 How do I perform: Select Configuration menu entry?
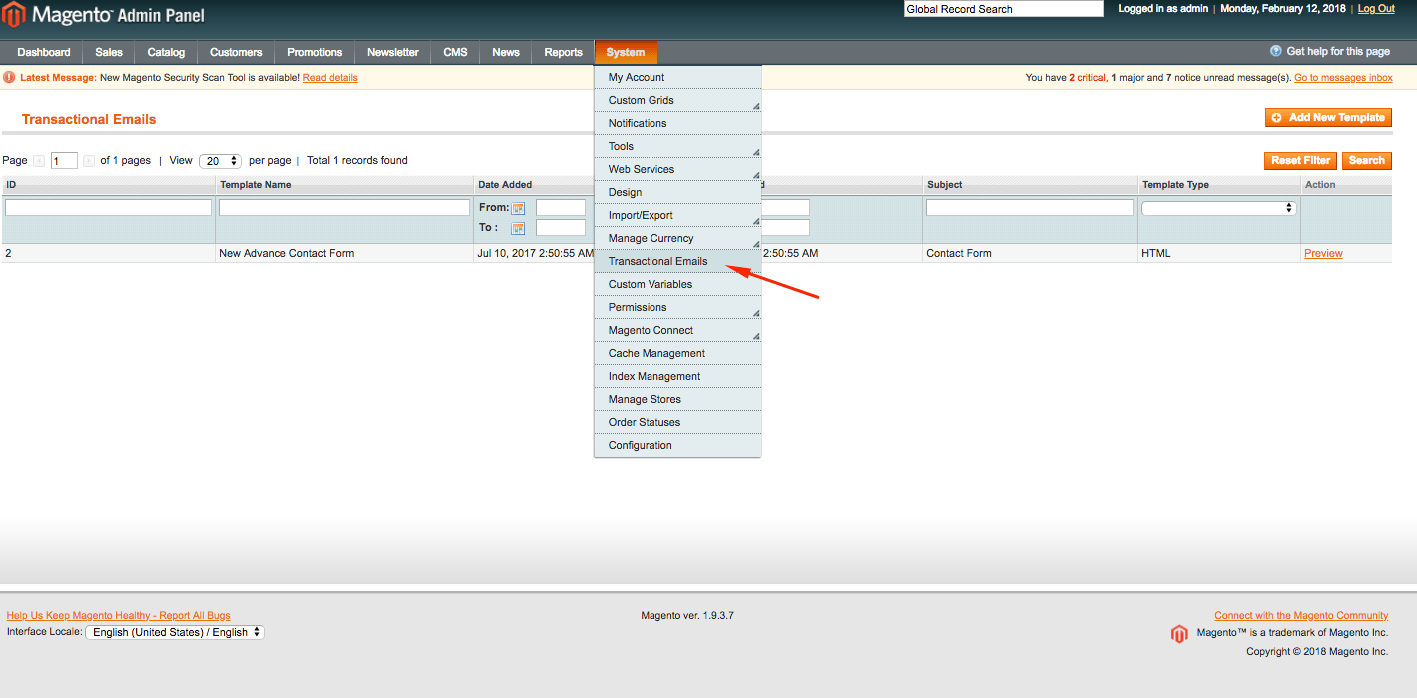coord(678,445)
